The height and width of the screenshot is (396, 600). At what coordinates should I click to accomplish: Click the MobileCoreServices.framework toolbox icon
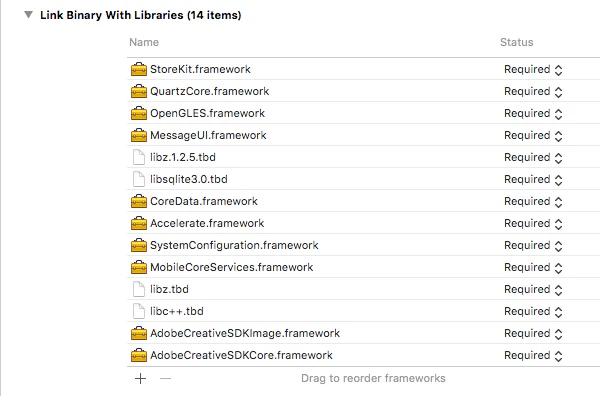[x=139, y=267]
